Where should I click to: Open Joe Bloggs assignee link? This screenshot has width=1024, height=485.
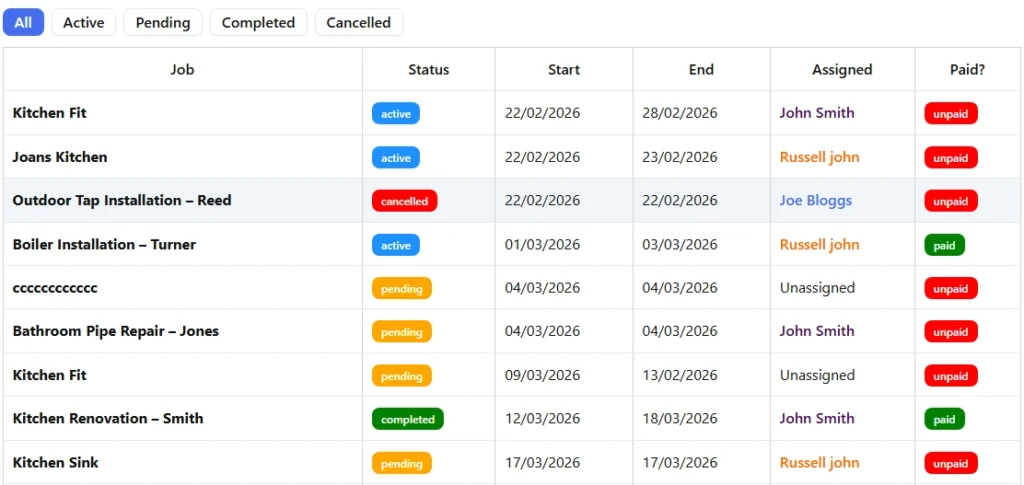coord(816,200)
